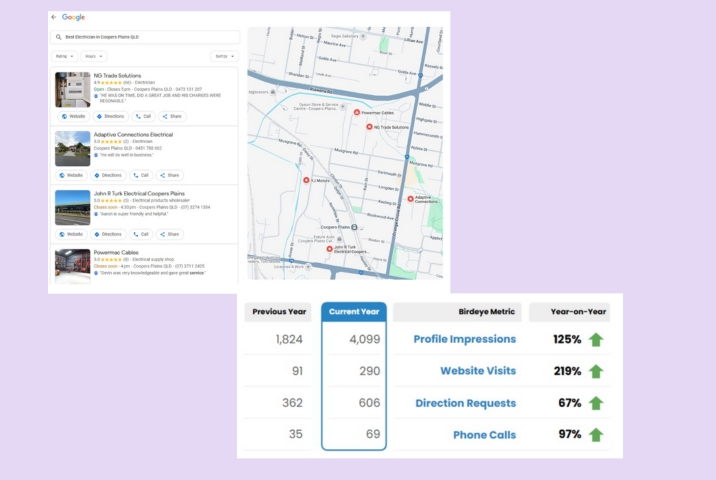Open the Hours filter dropdown
Image resolution: width=716 pixels, height=480 pixels.
[x=94, y=56]
